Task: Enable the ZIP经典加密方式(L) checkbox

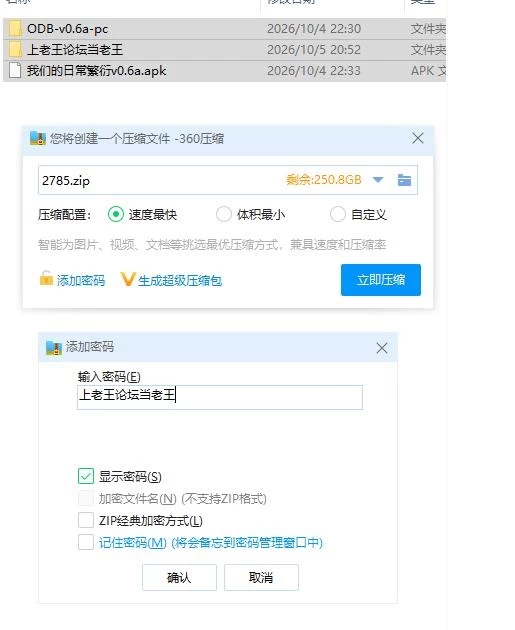Action: (x=86, y=520)
